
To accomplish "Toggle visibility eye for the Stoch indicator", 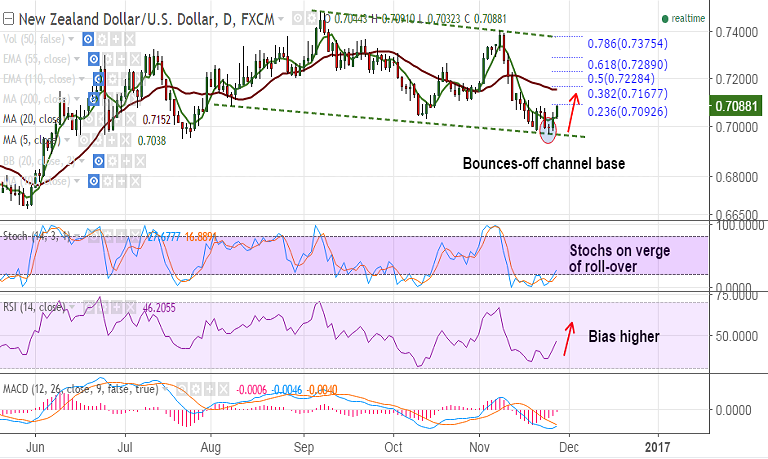I will 94,236.
